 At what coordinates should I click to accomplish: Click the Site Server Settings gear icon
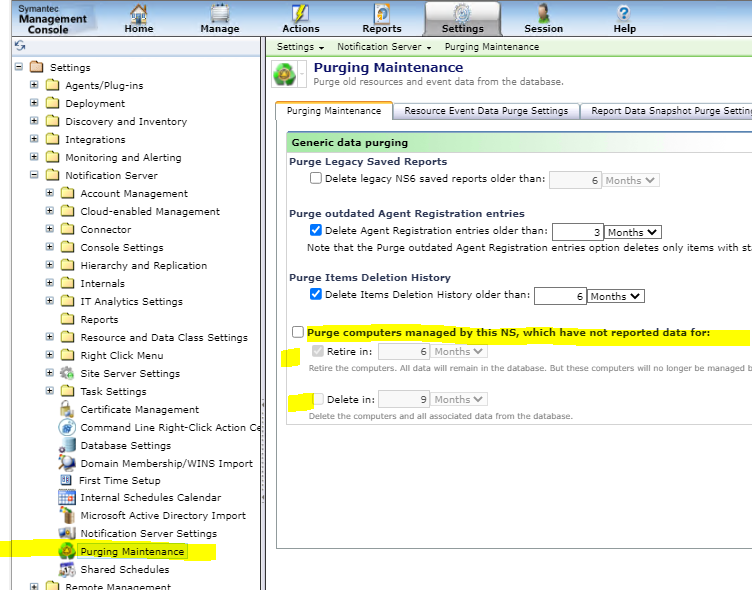pos(67,373)
